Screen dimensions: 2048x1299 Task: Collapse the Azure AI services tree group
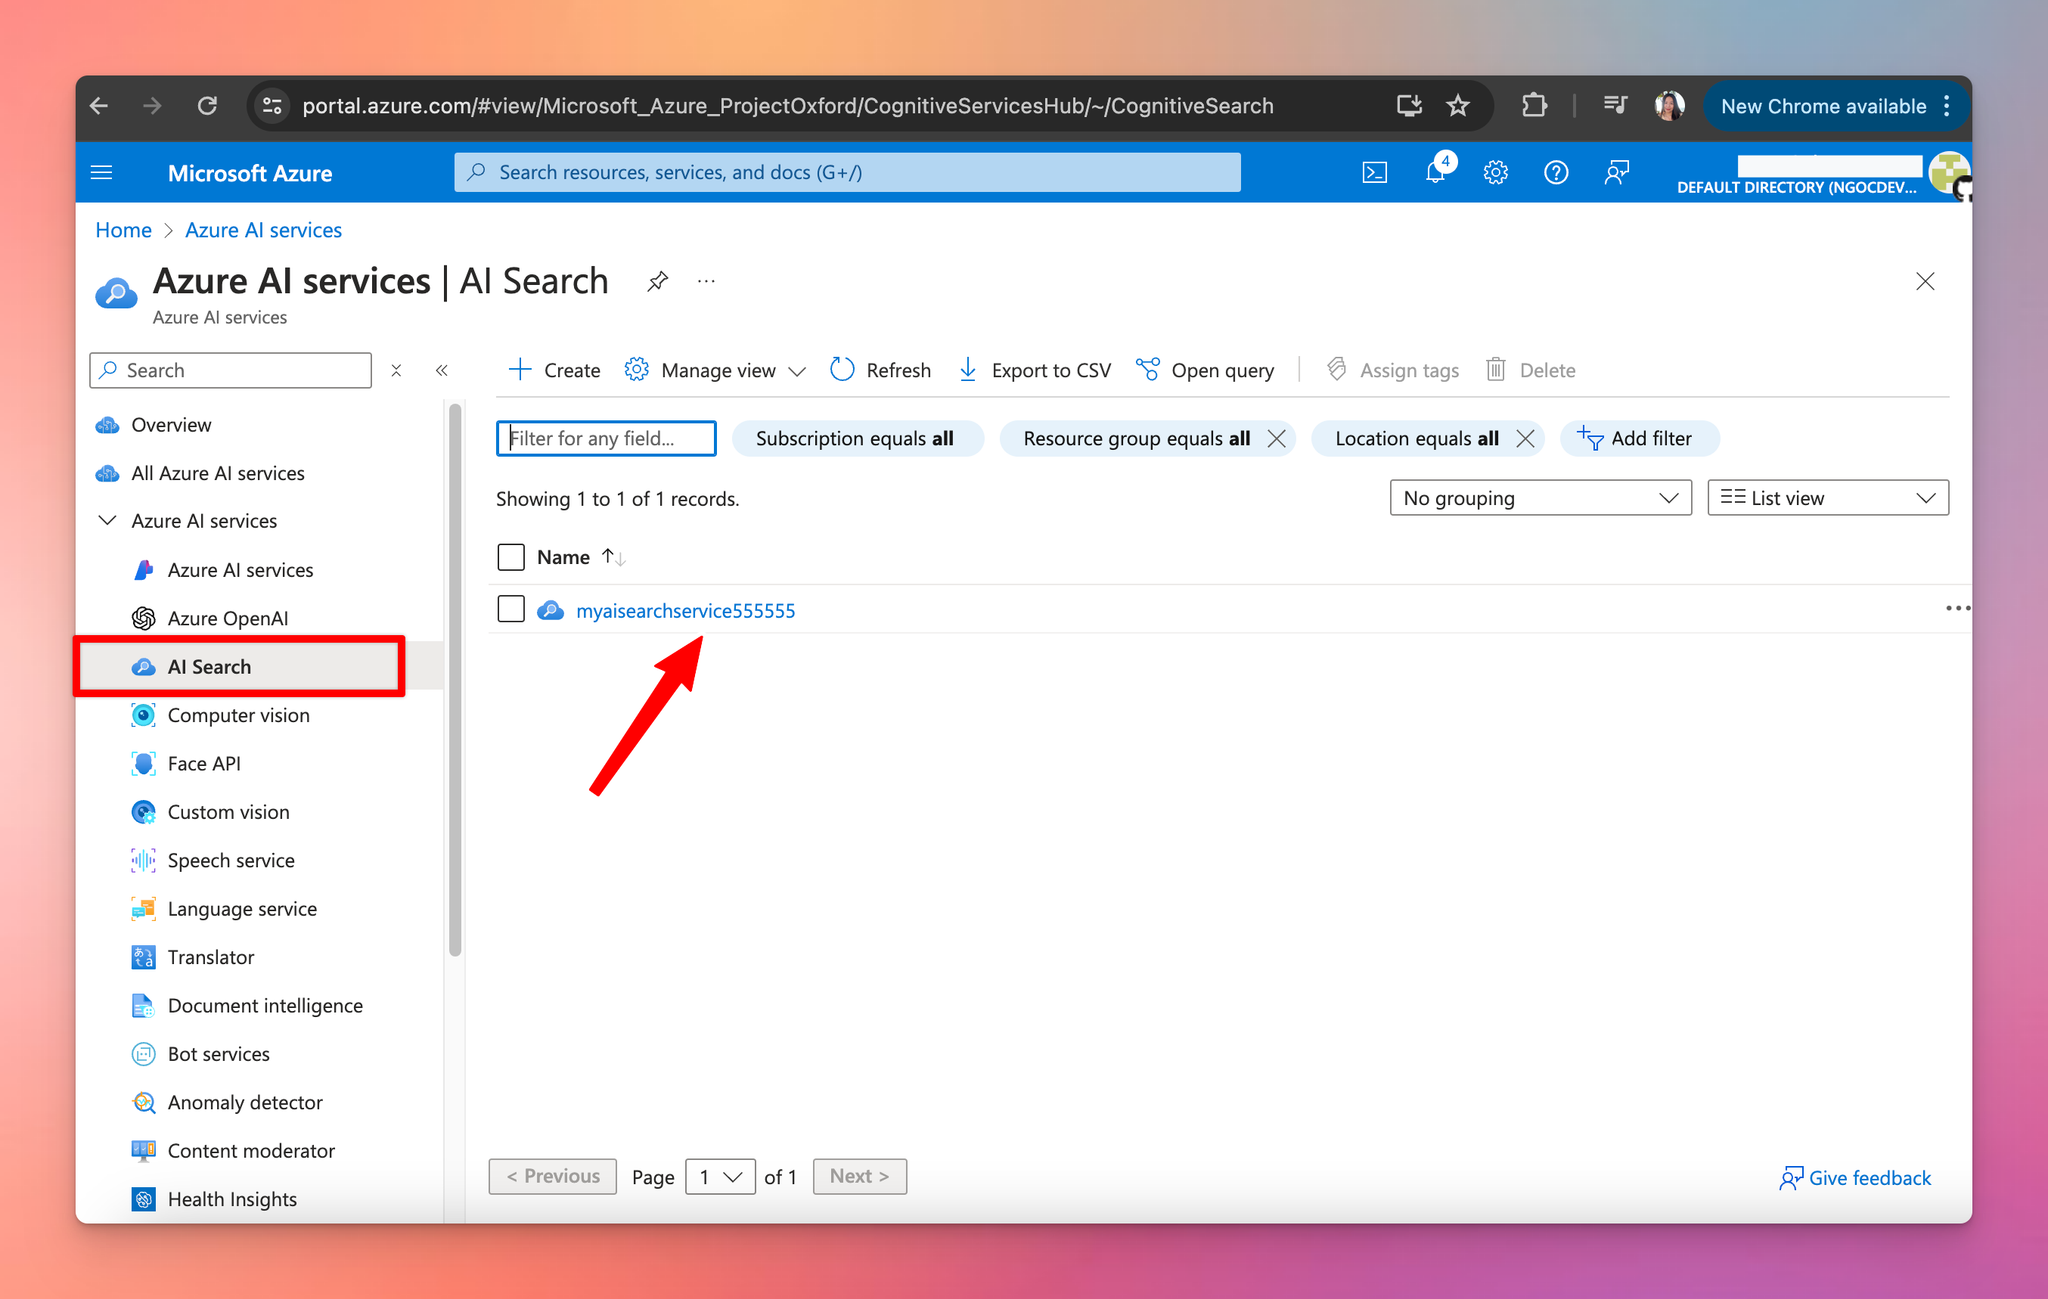pos(107,521)
